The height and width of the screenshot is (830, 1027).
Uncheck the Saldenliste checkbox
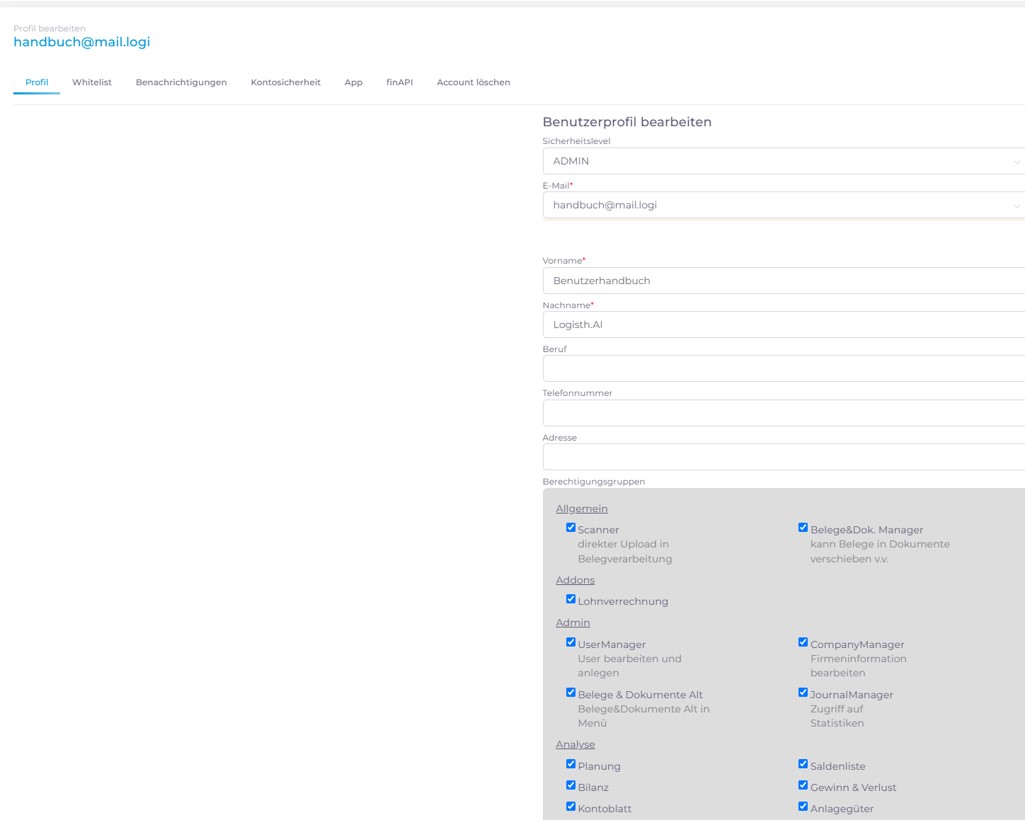(803, 764)
